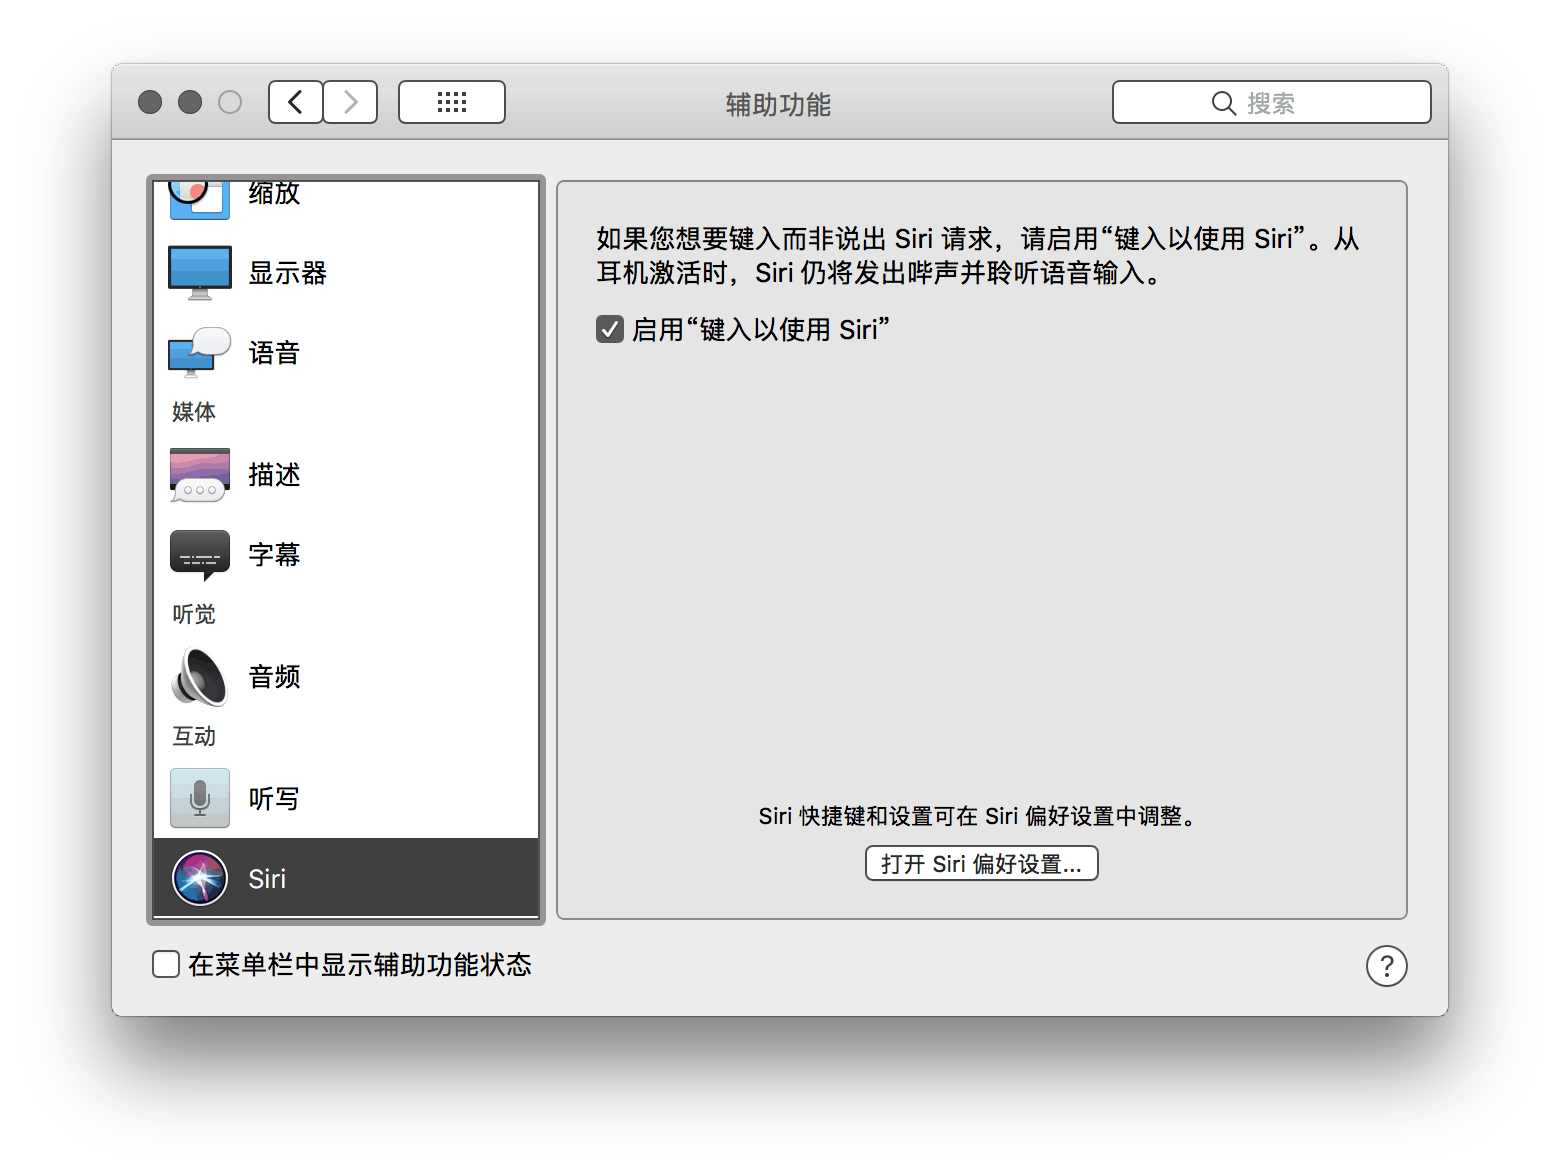Image resolution: width=1560 pixels, height=1176 pixels.
Task: Select the 语音 speech icon
Action: tap(200, 353)
